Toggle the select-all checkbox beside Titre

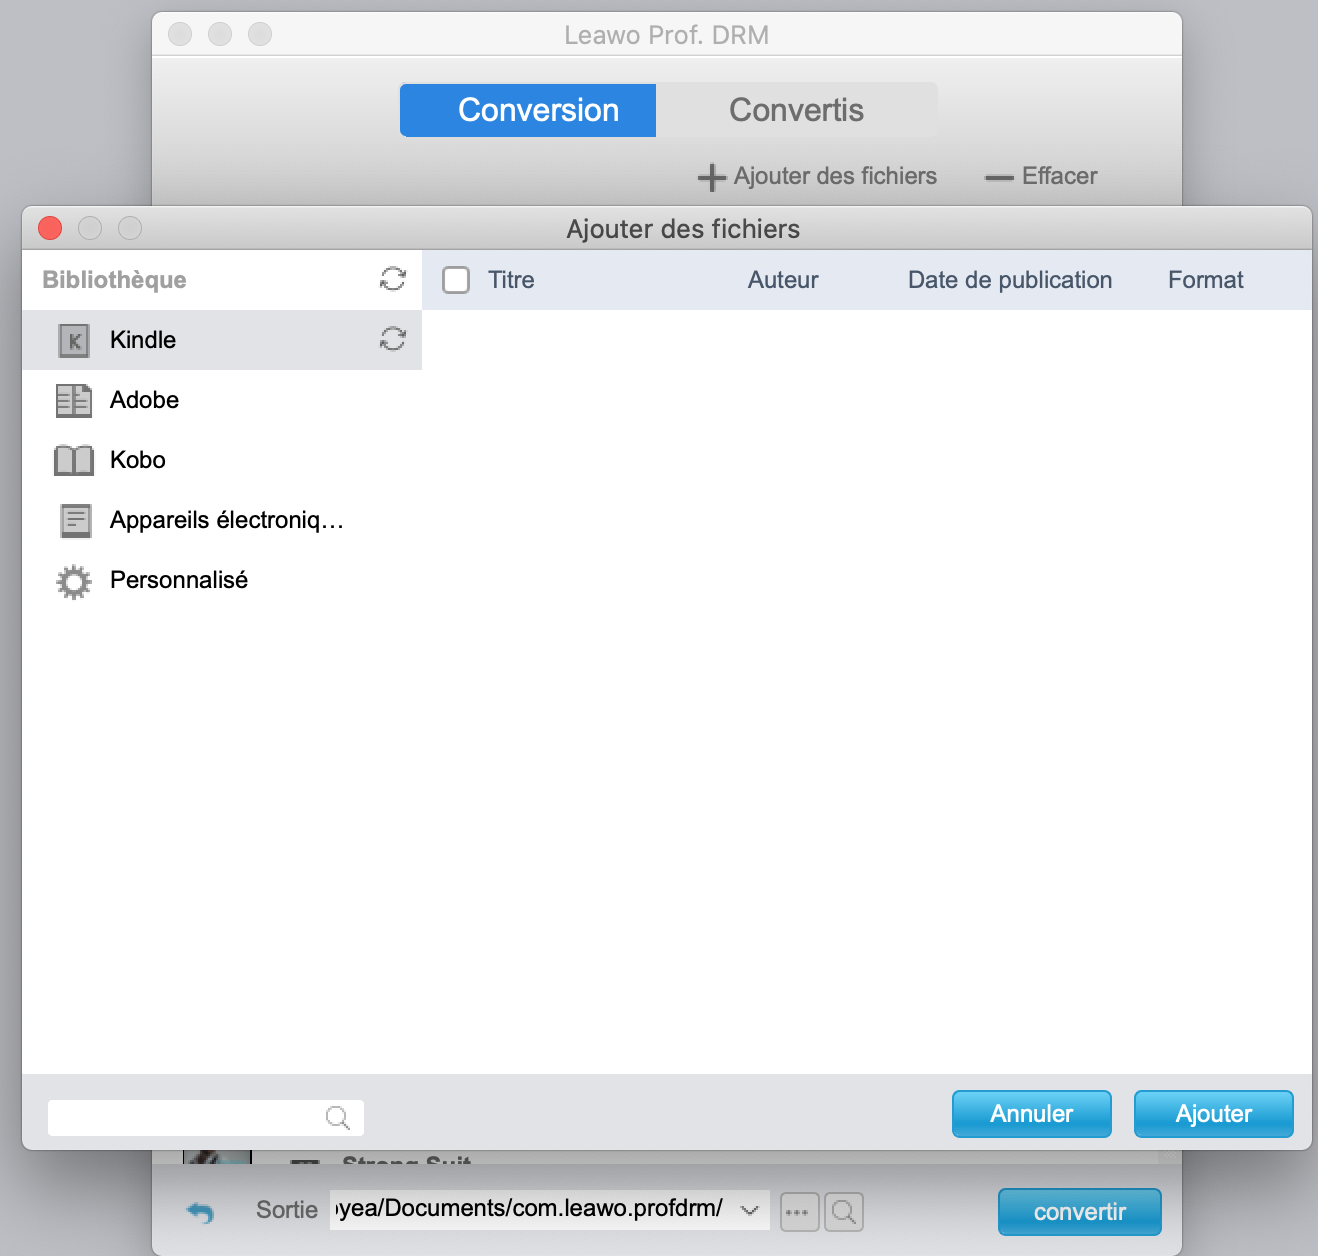(456, 280)
